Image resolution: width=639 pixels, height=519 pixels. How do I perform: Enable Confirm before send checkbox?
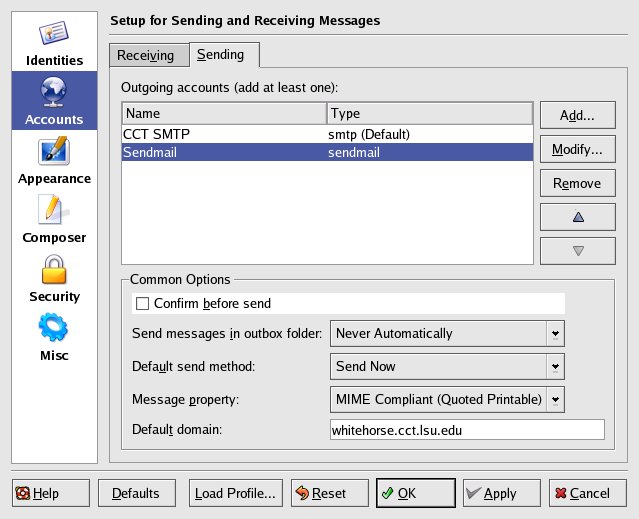click(x=142, y=303)
